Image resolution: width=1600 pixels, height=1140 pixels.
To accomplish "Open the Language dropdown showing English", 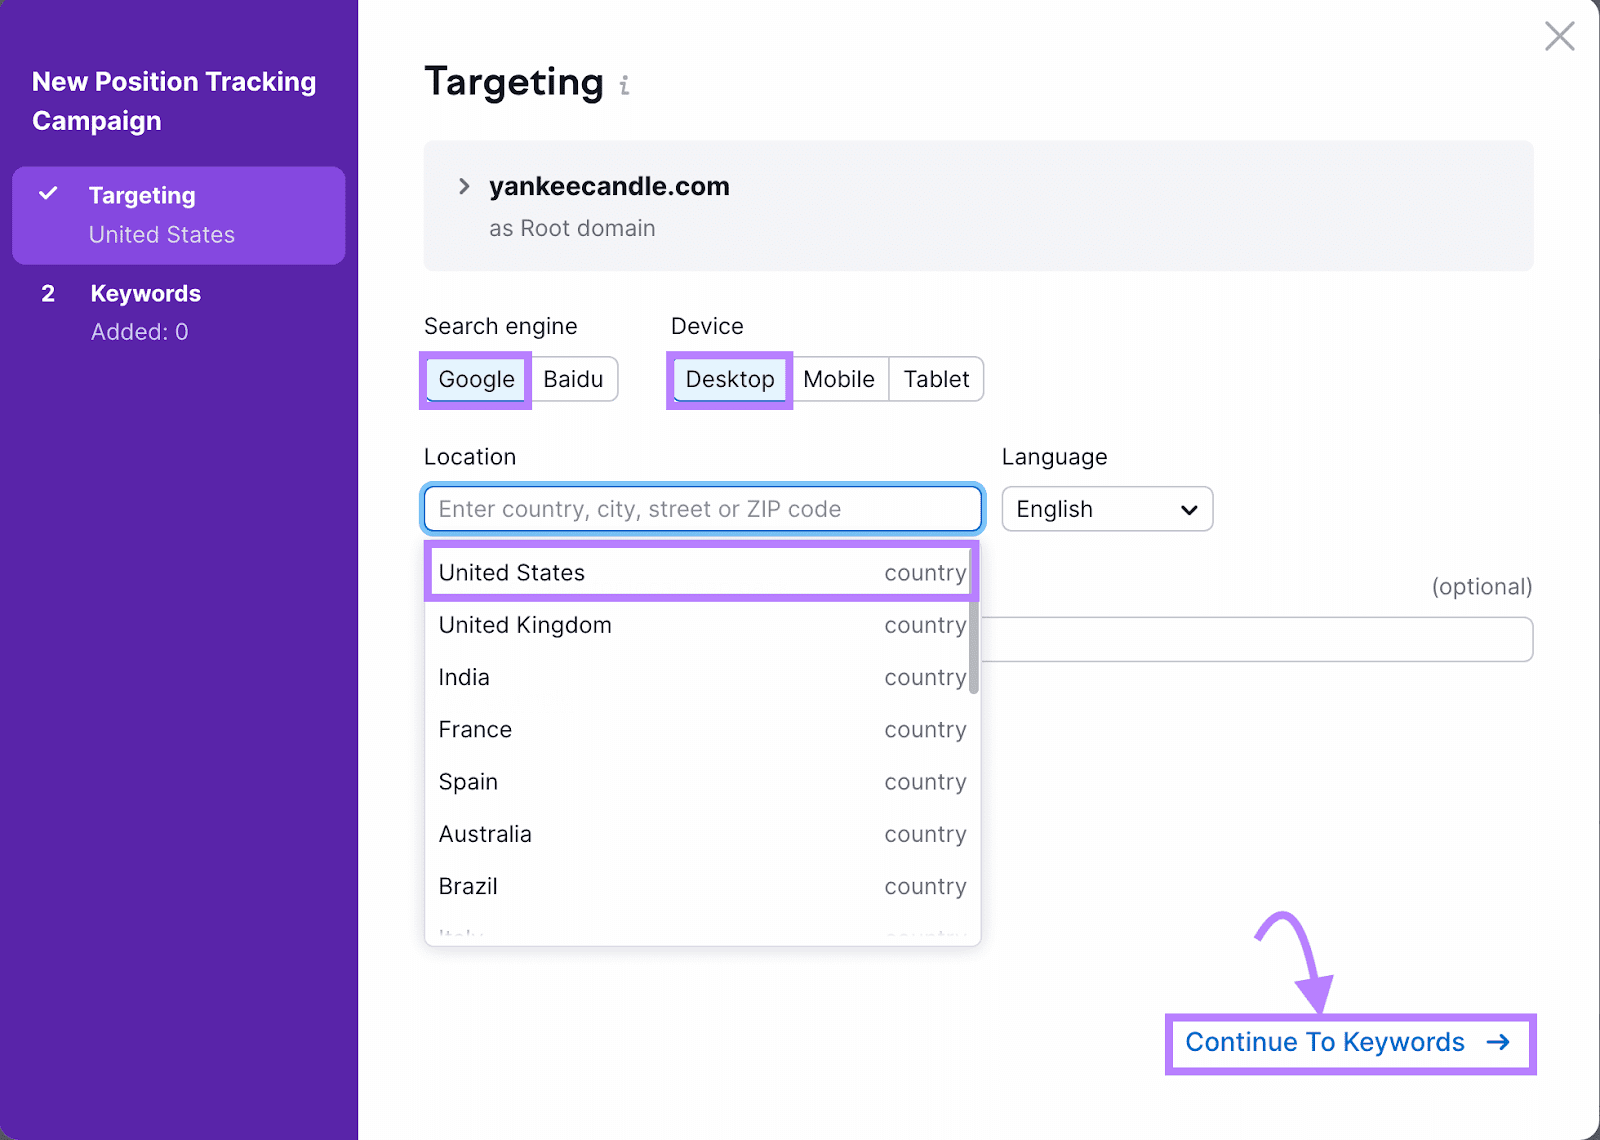I will pos(1106,509).
